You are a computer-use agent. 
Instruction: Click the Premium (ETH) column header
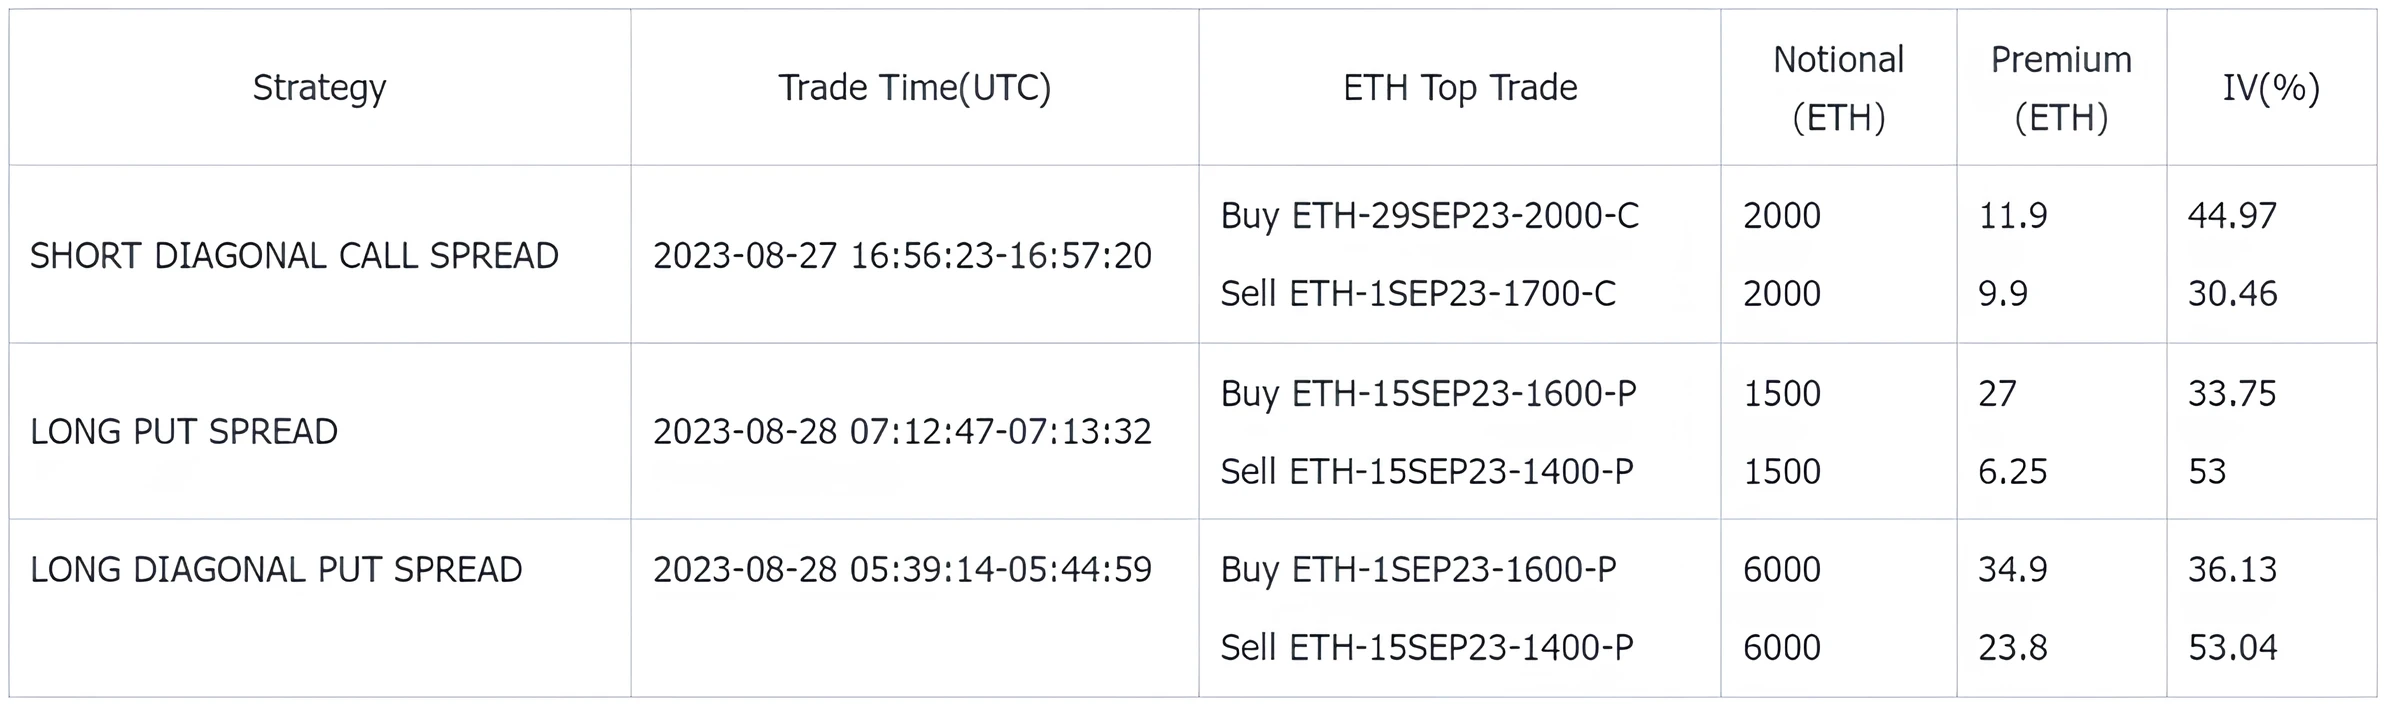pos(2061,88)
